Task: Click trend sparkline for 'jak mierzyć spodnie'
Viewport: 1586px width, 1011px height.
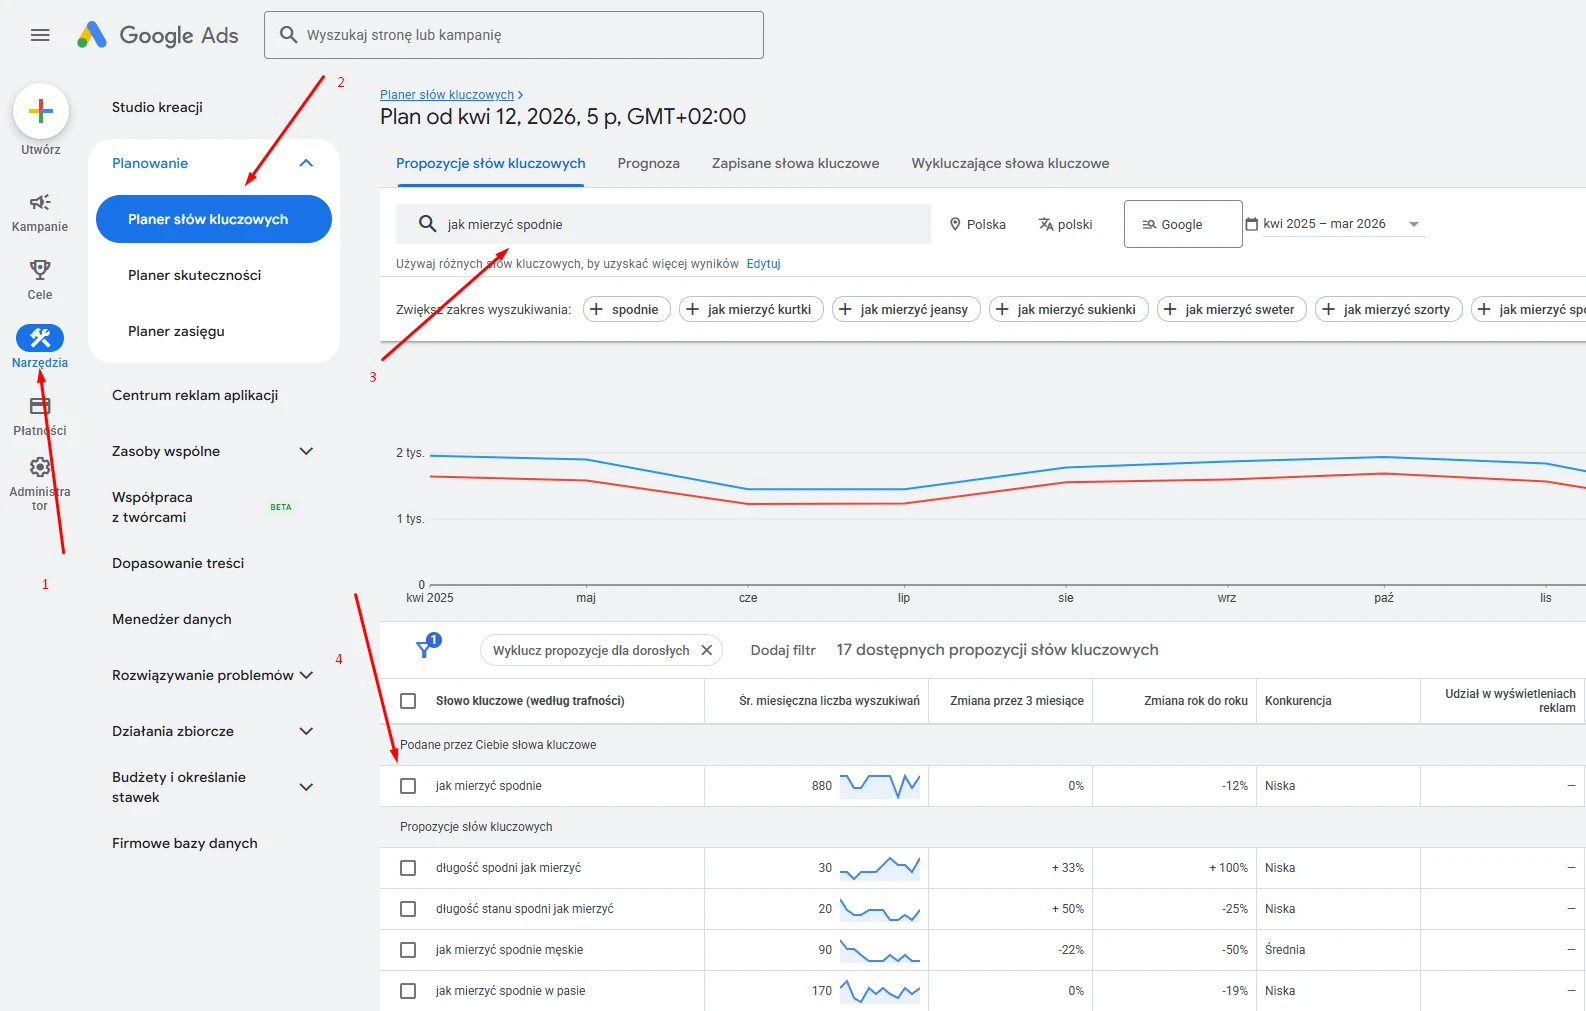Action: (880, 786)
